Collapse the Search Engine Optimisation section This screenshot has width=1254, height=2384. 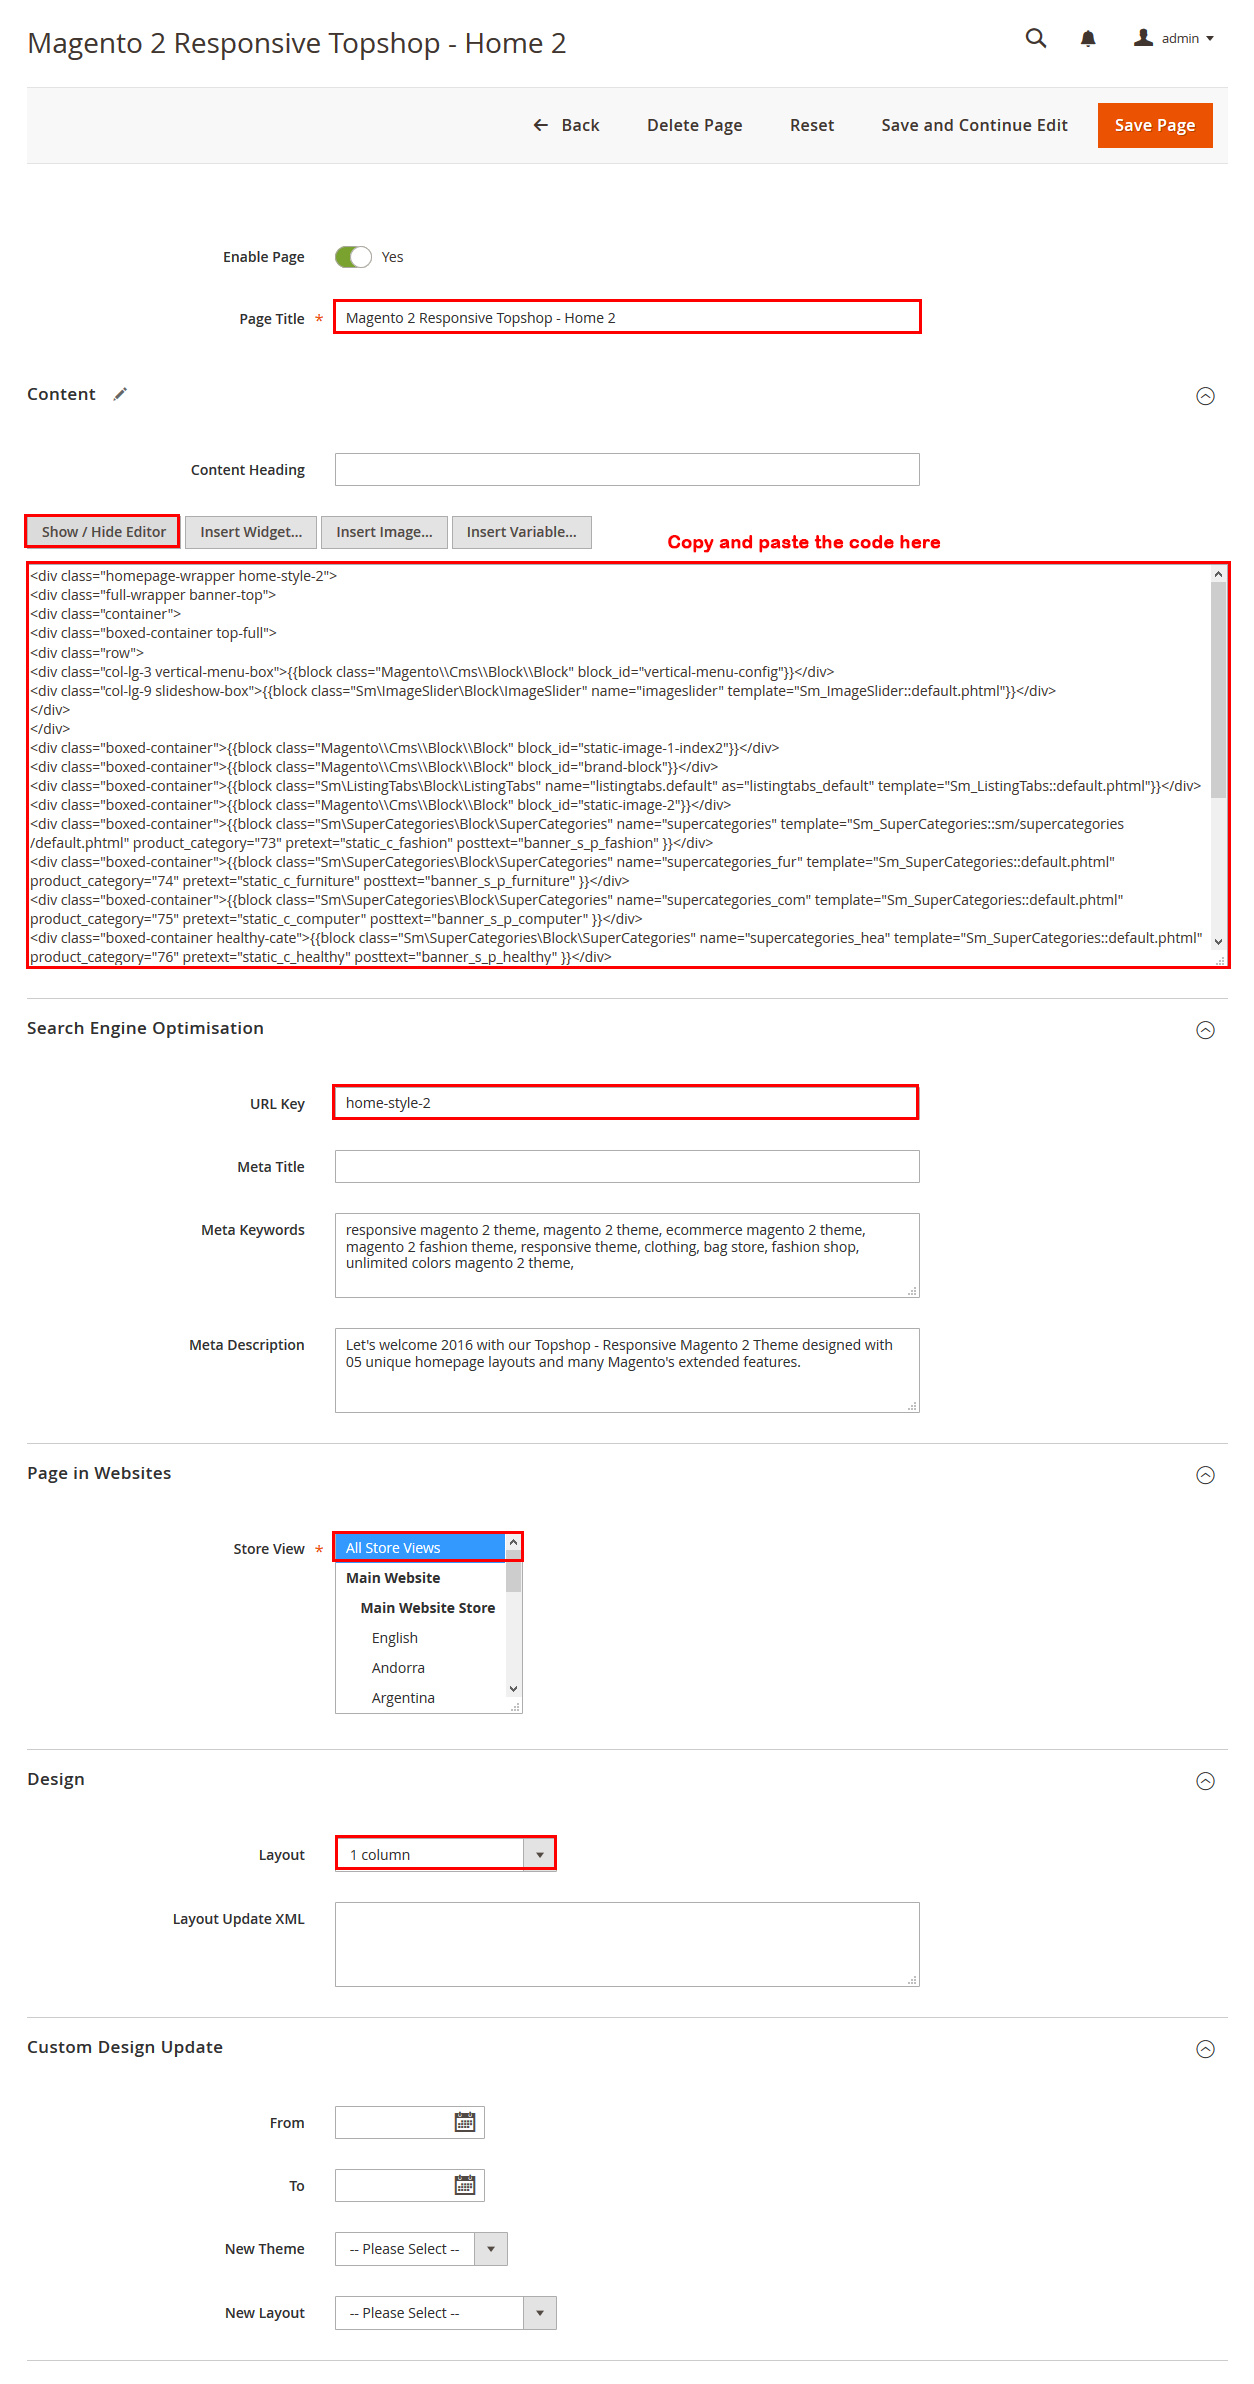pos(1206,1030)
